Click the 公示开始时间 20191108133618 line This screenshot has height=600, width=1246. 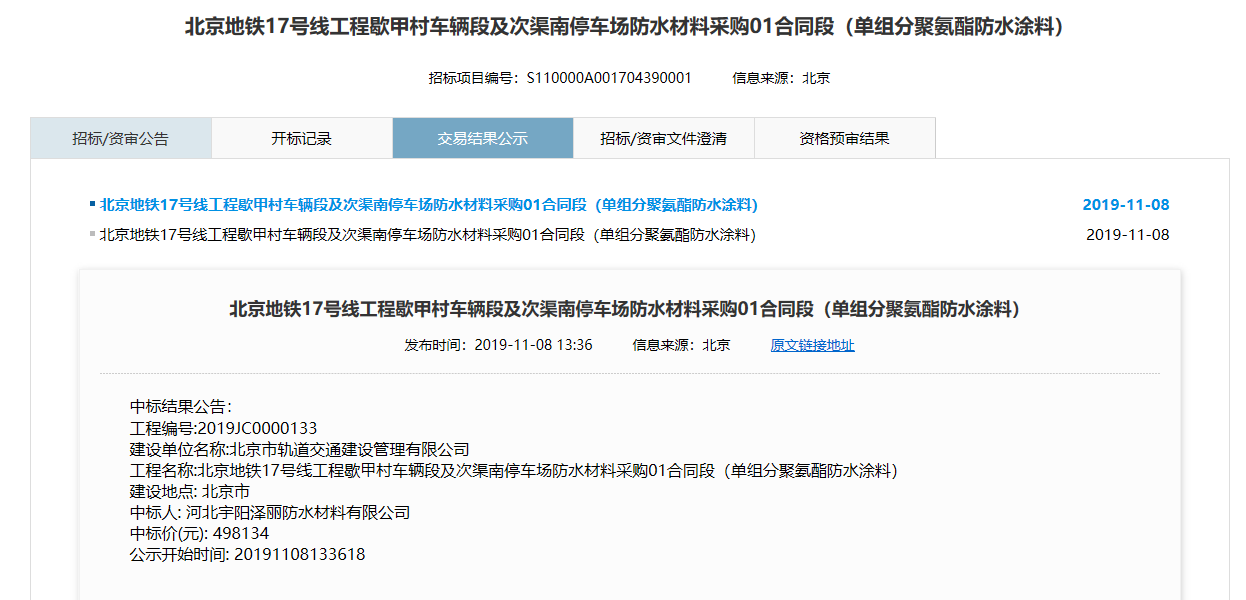pos(247,554)
